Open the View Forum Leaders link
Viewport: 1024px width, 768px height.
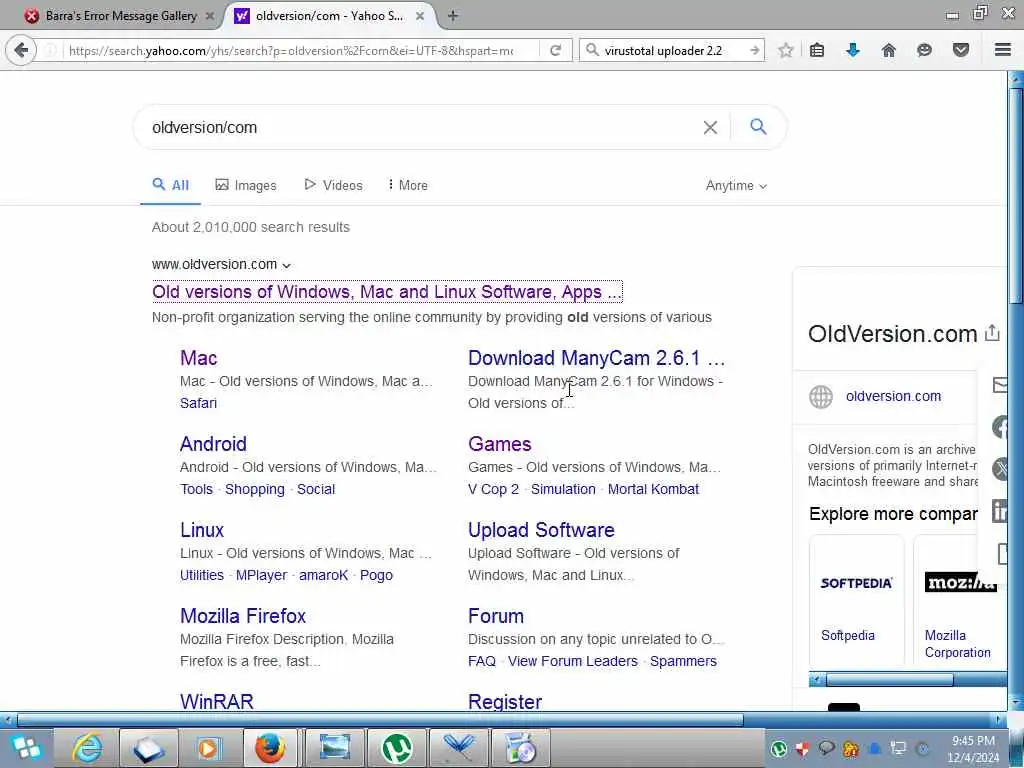click(573, 661)
